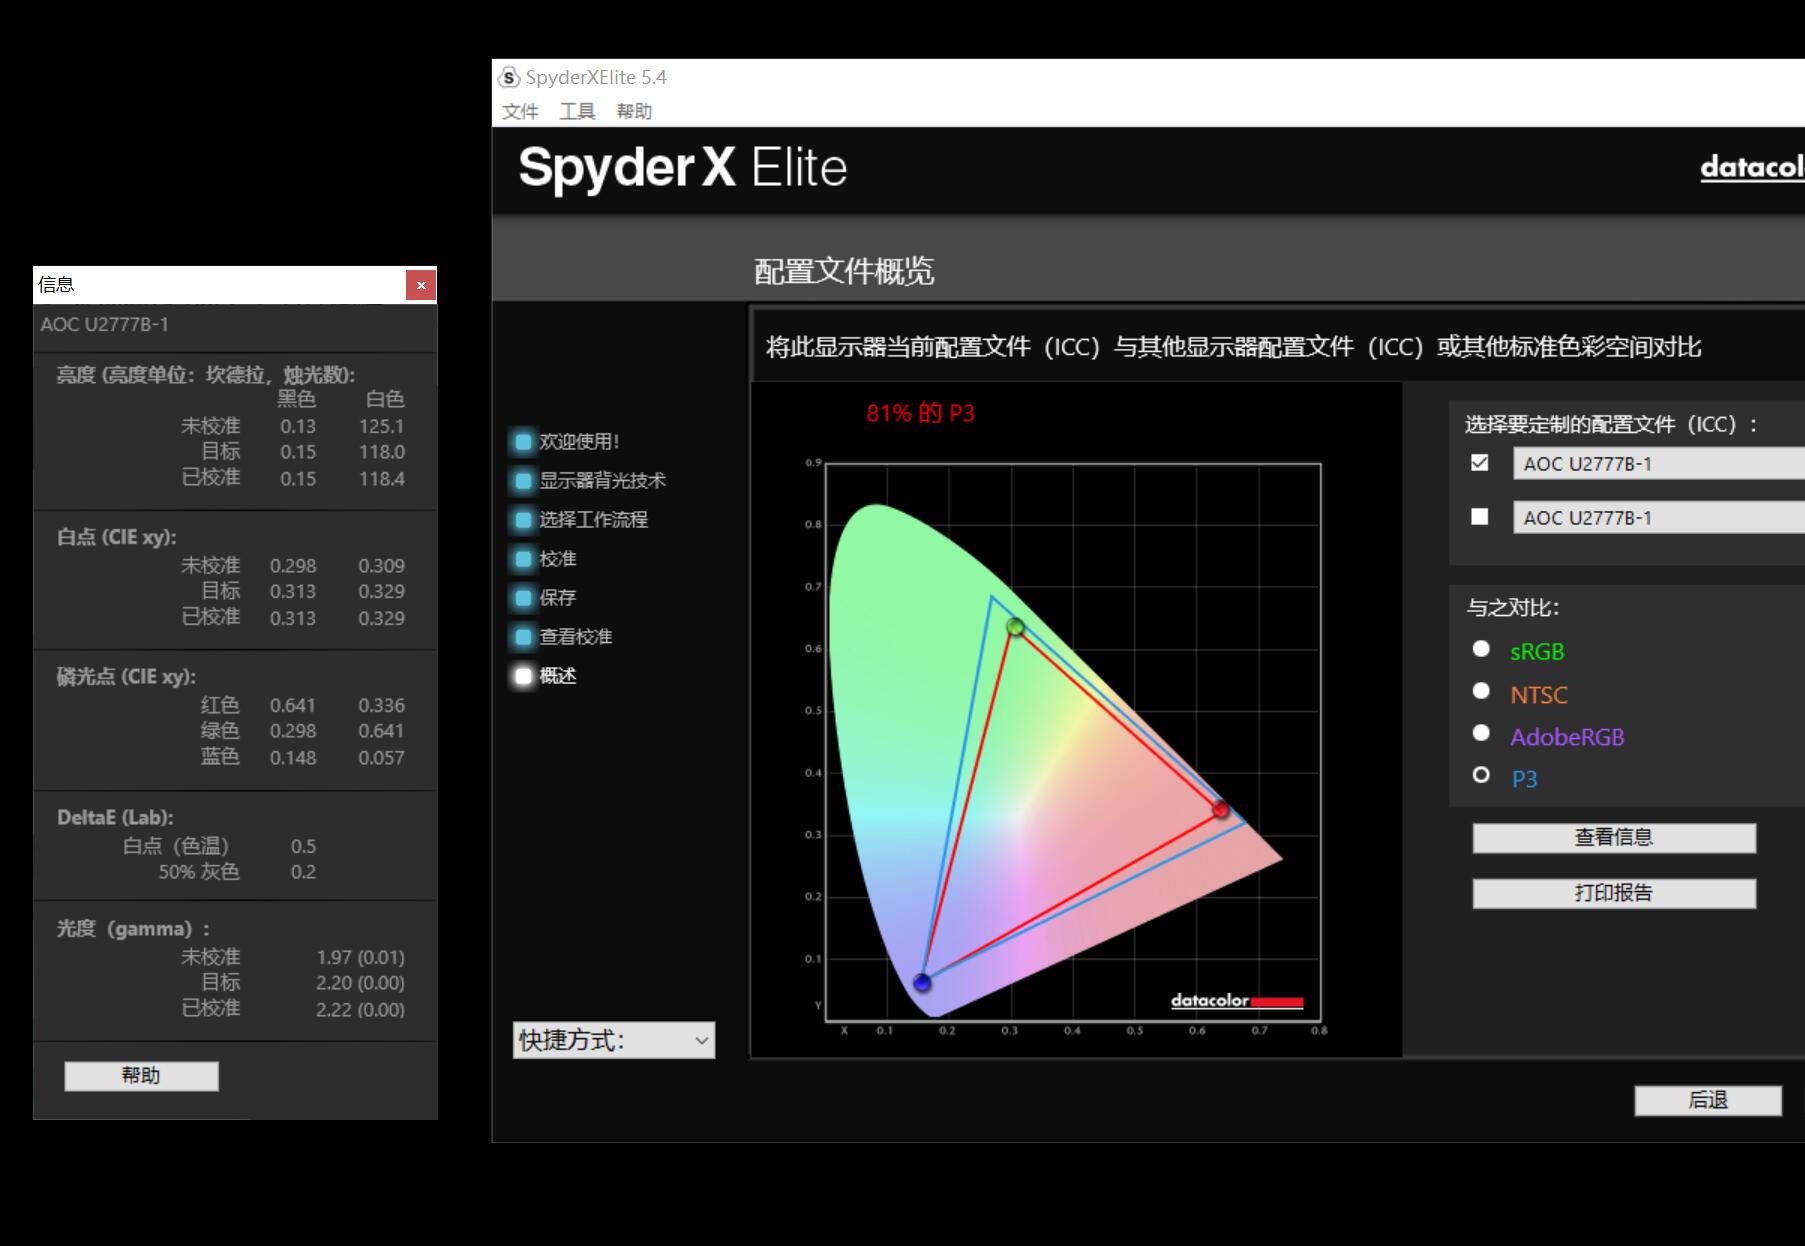Click the calibrated gamma value 2.22 (0.00)
Viewport: 1805px width, 1246px height.
(x=360, y=1009)
